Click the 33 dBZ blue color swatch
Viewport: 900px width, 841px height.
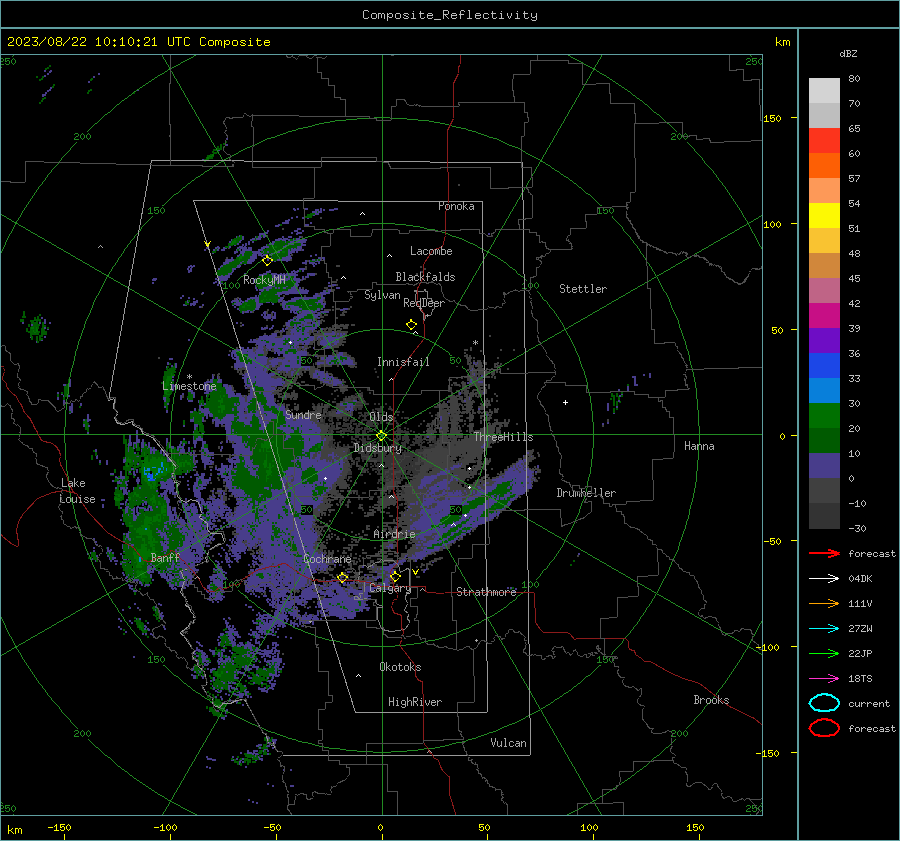824,390
